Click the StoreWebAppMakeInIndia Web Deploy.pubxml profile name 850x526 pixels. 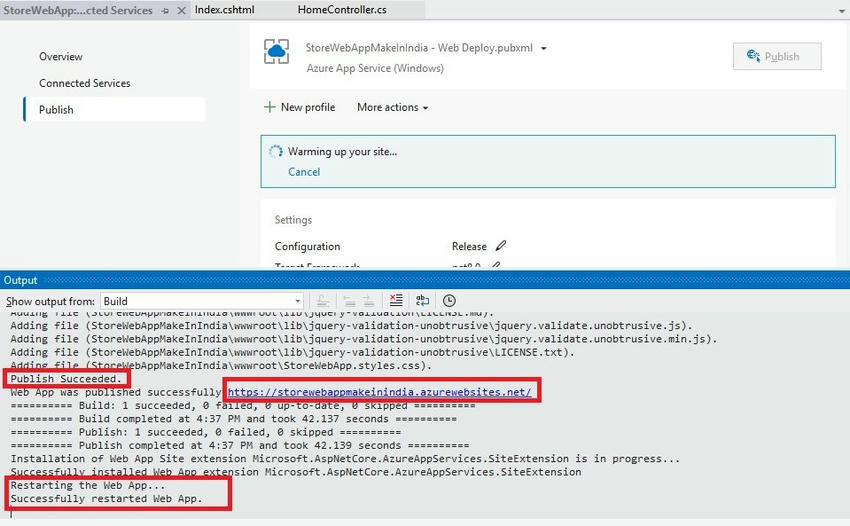pos(419,48)
